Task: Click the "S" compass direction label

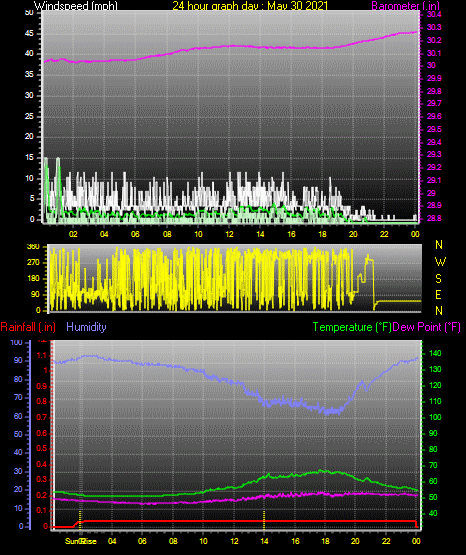Action: coord(438,279)
